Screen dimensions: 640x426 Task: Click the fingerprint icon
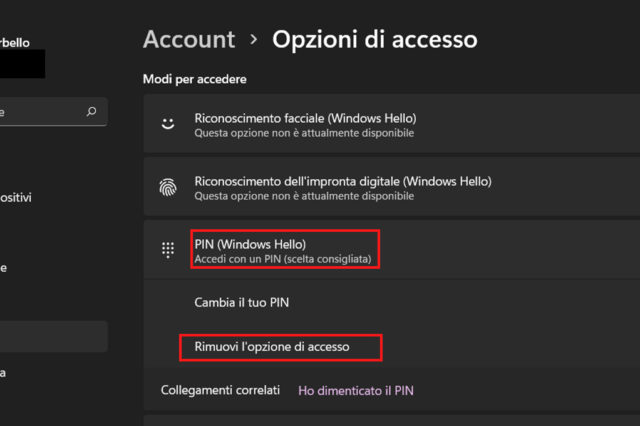[168, 187]
